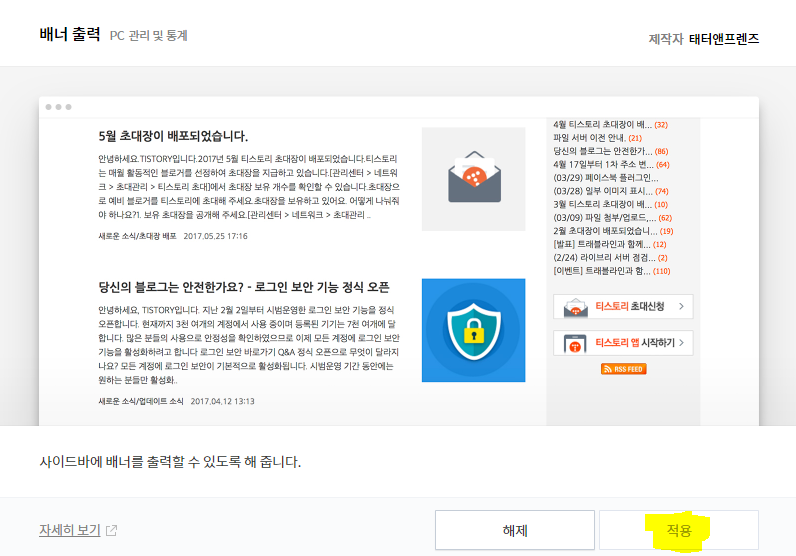Click the 해제 release button
Viewport: 796px width, 556px height.
(515, 530)
